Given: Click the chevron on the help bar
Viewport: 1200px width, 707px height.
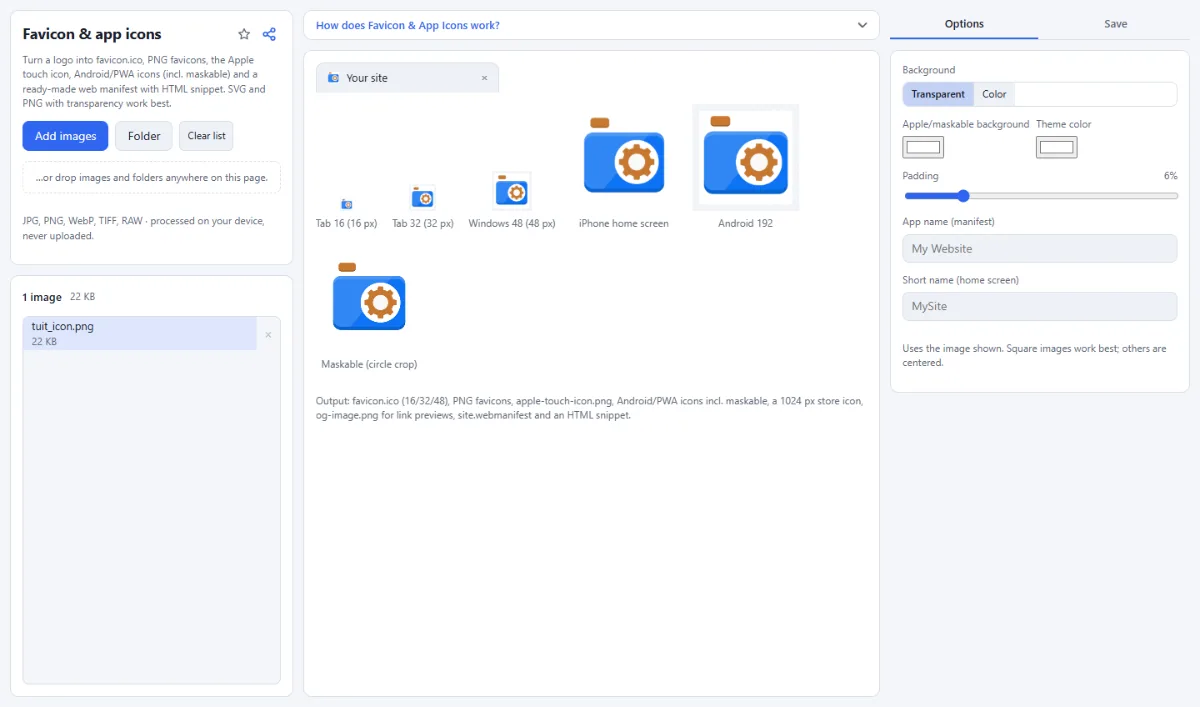Looking at the screenshot, I should pyautogui.click(x=863, y=25).
